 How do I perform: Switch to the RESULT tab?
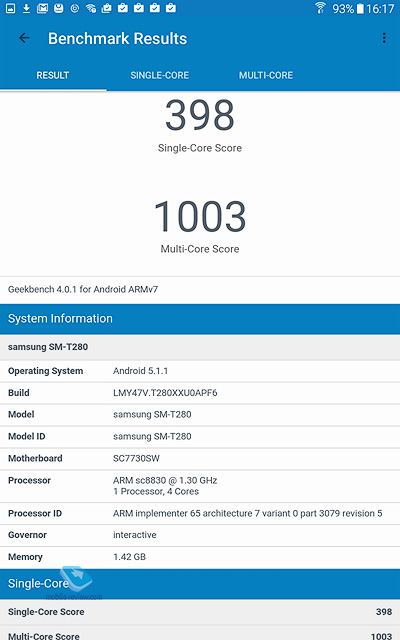tap(53, 76)
